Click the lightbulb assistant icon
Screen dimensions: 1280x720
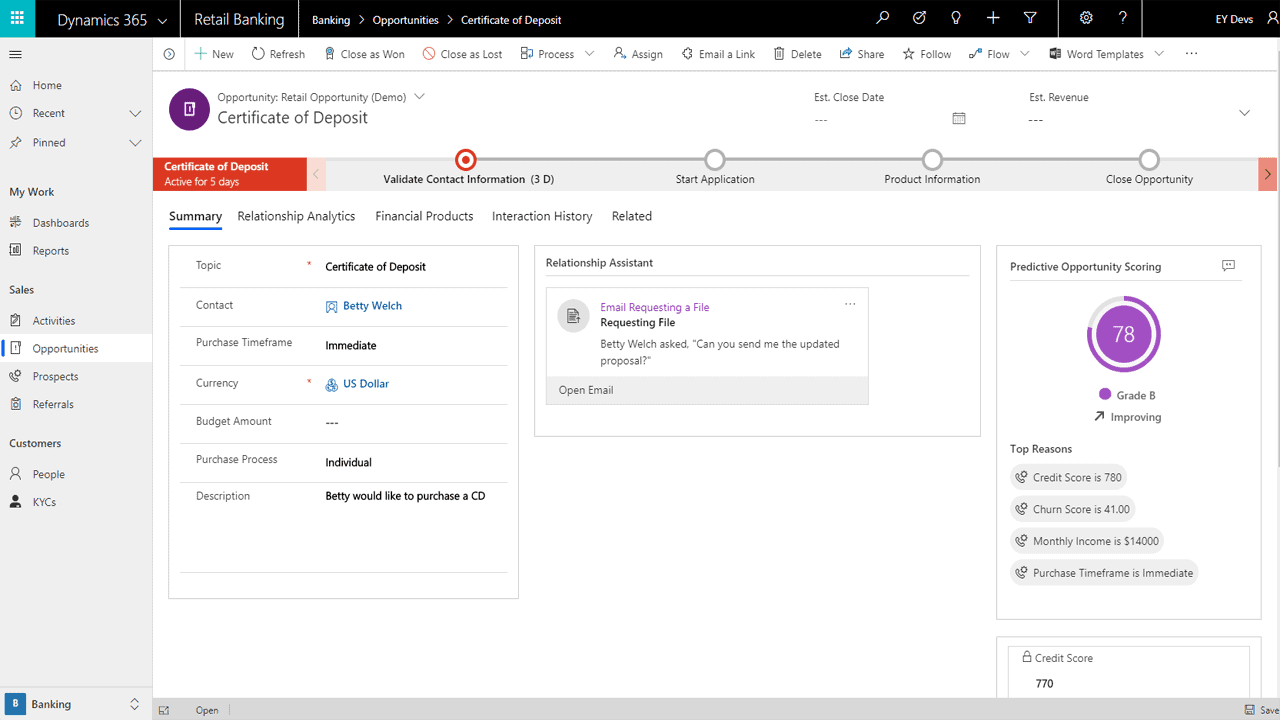click(956, 19)
